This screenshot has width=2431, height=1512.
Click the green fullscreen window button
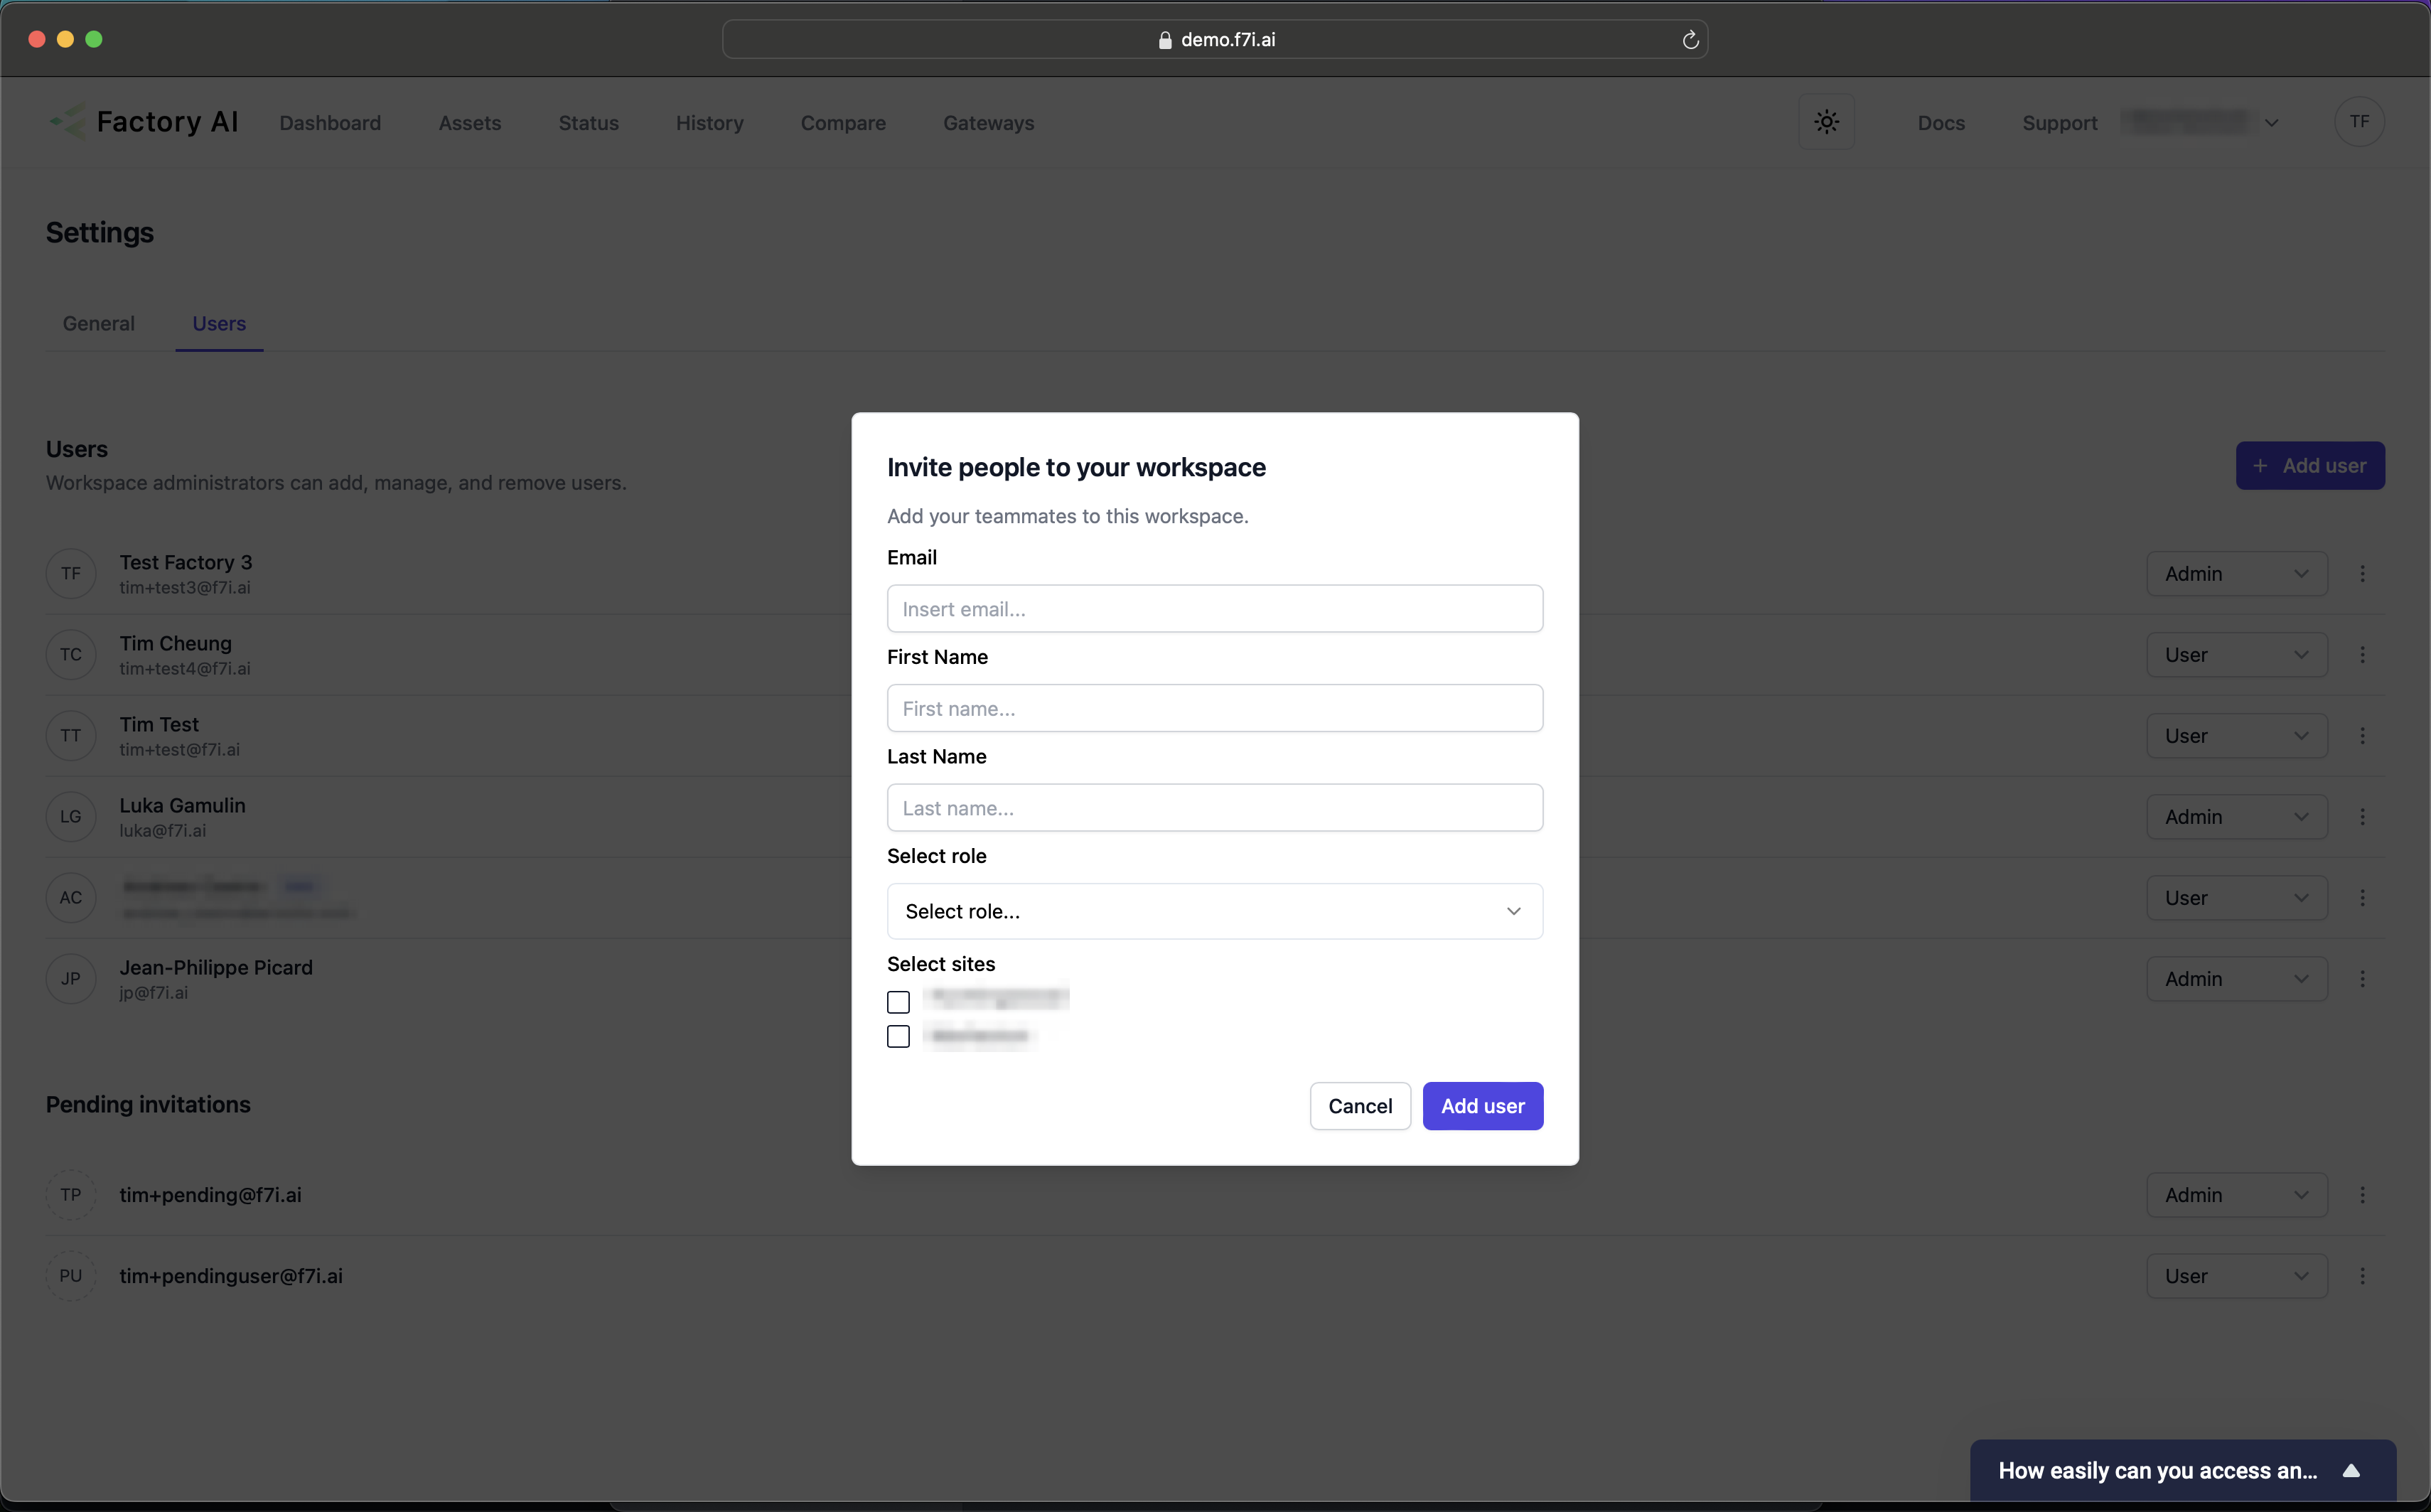coord(94,39)
